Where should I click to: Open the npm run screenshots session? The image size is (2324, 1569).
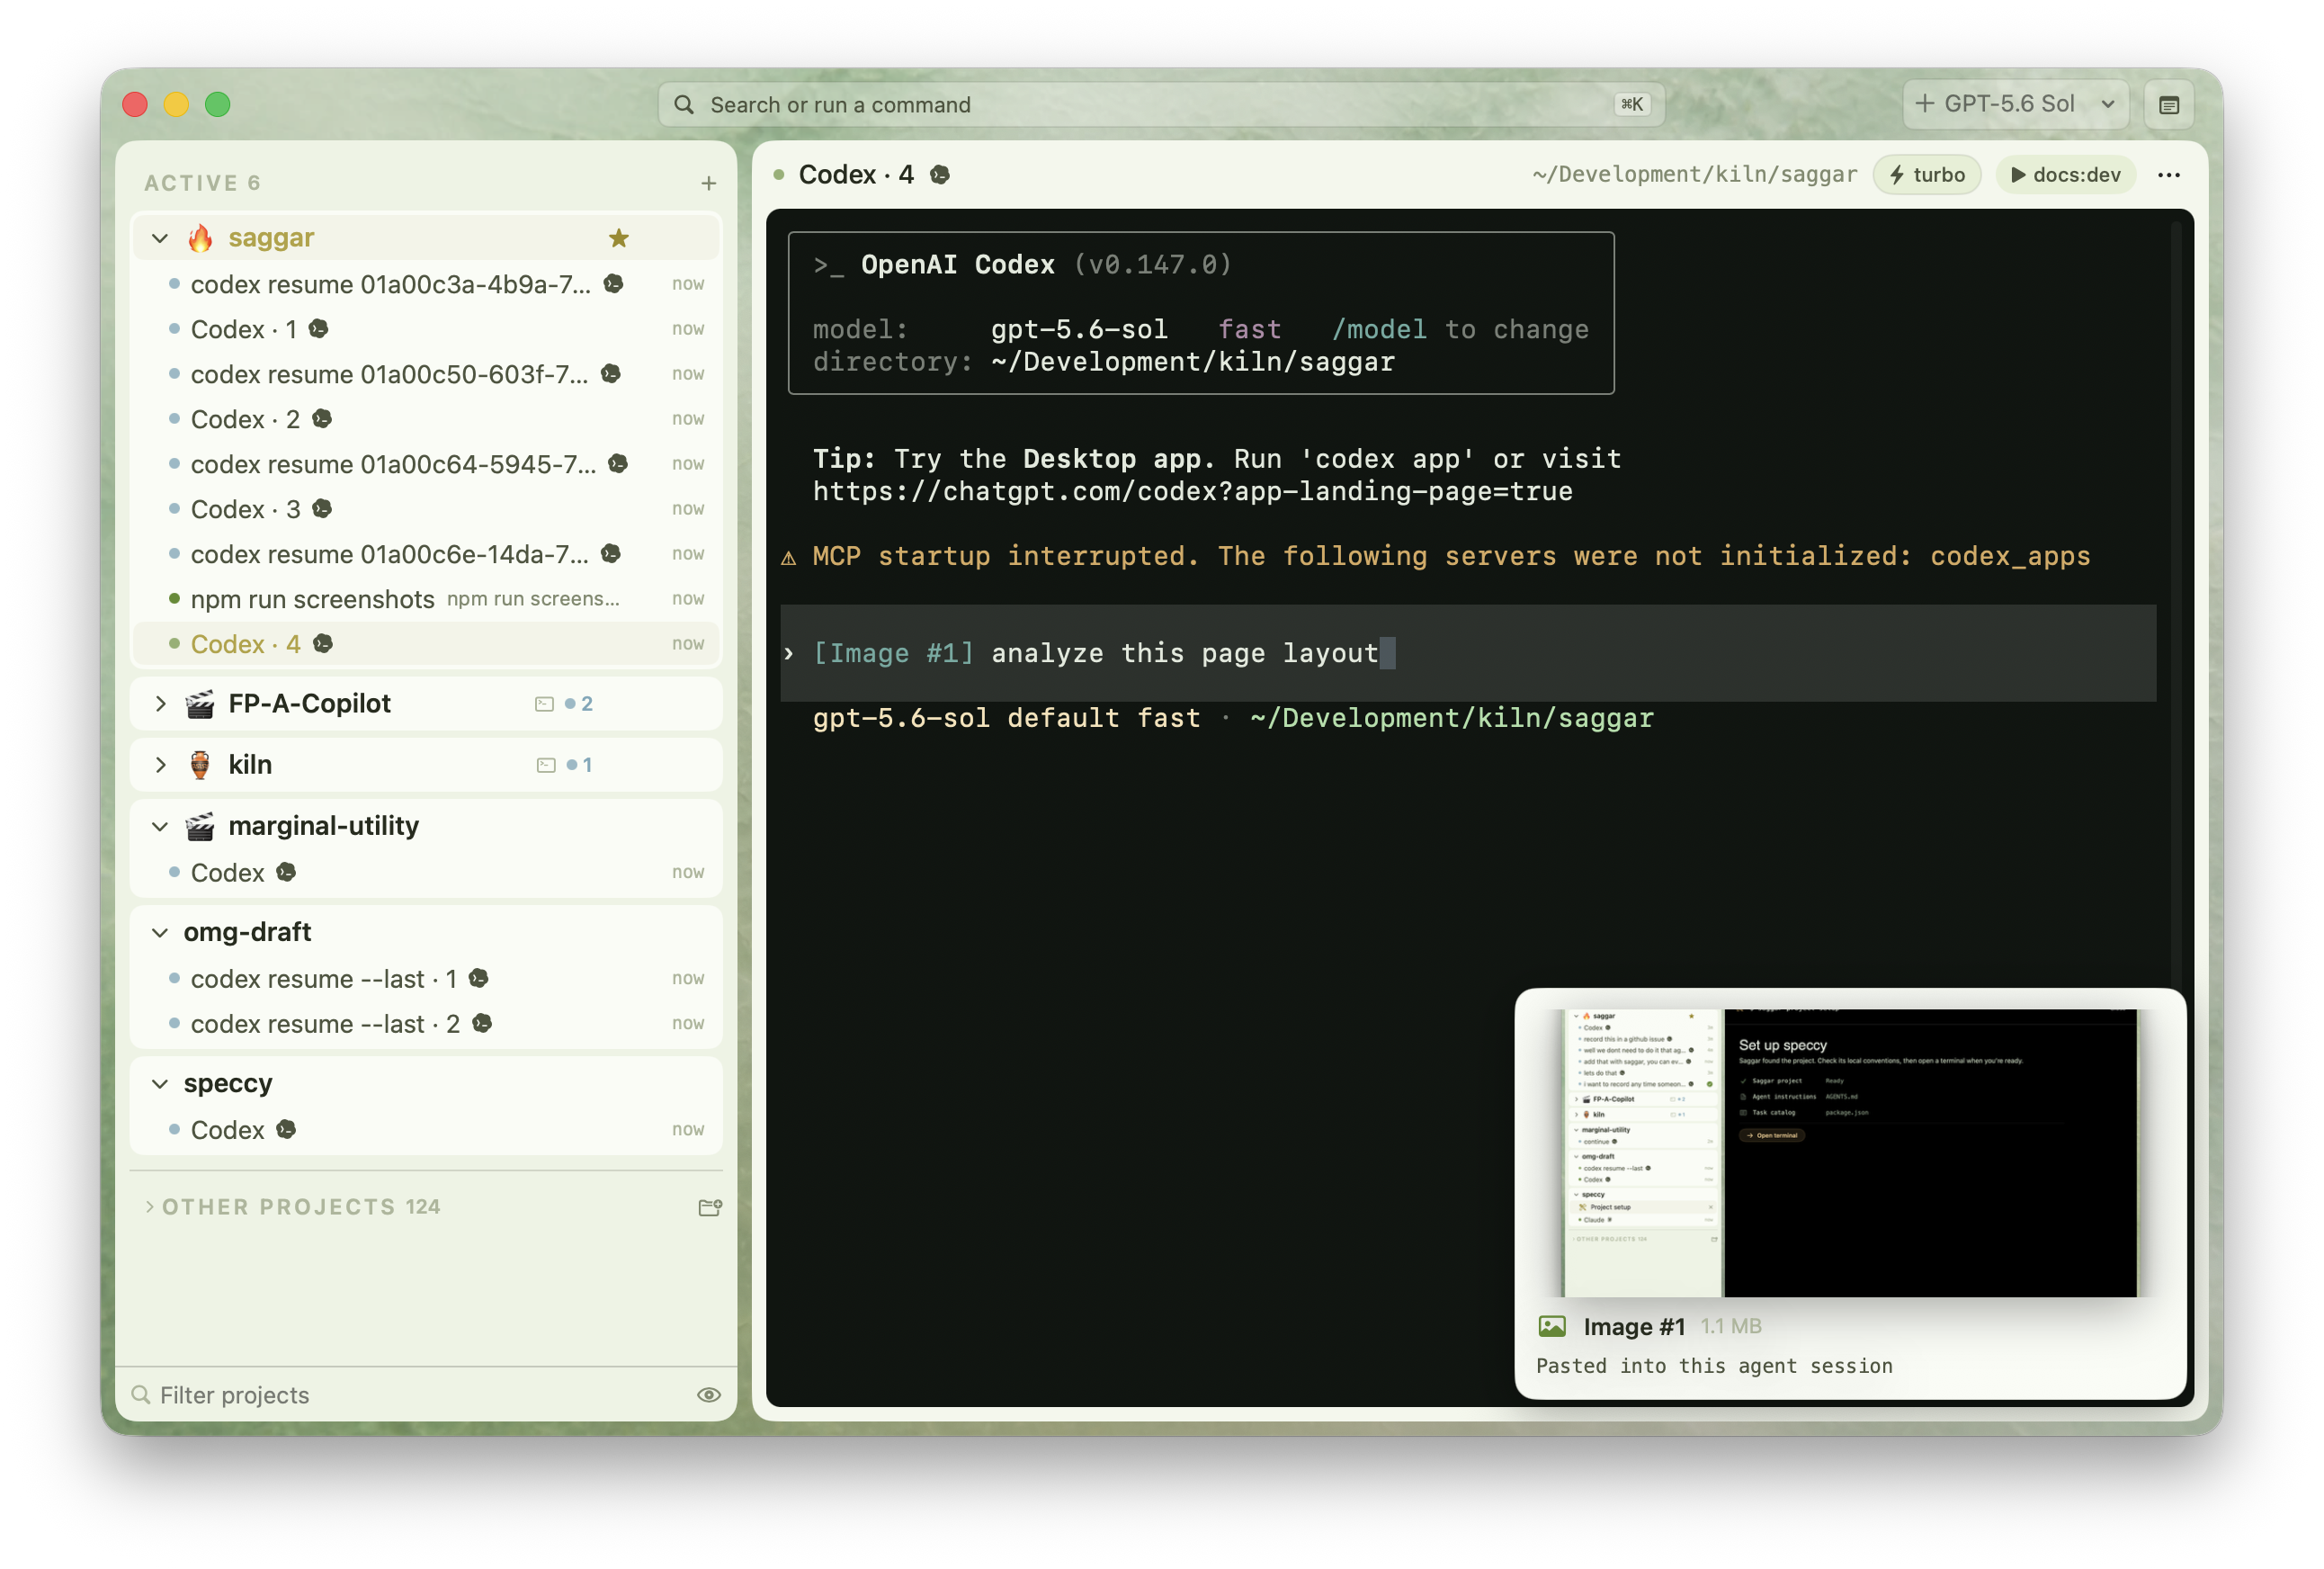(425, 599)
